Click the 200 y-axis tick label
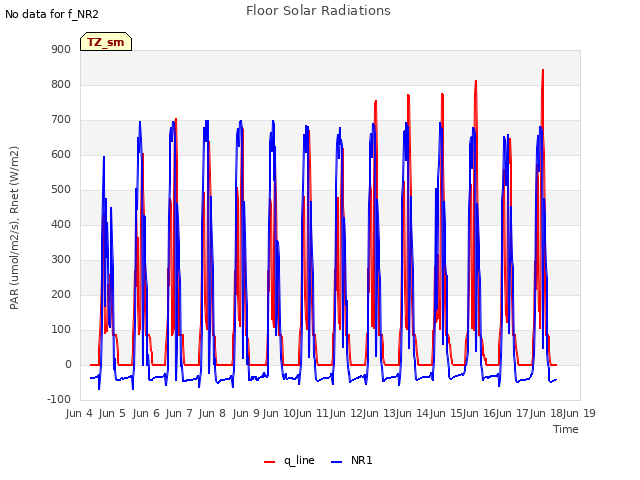 61,295
